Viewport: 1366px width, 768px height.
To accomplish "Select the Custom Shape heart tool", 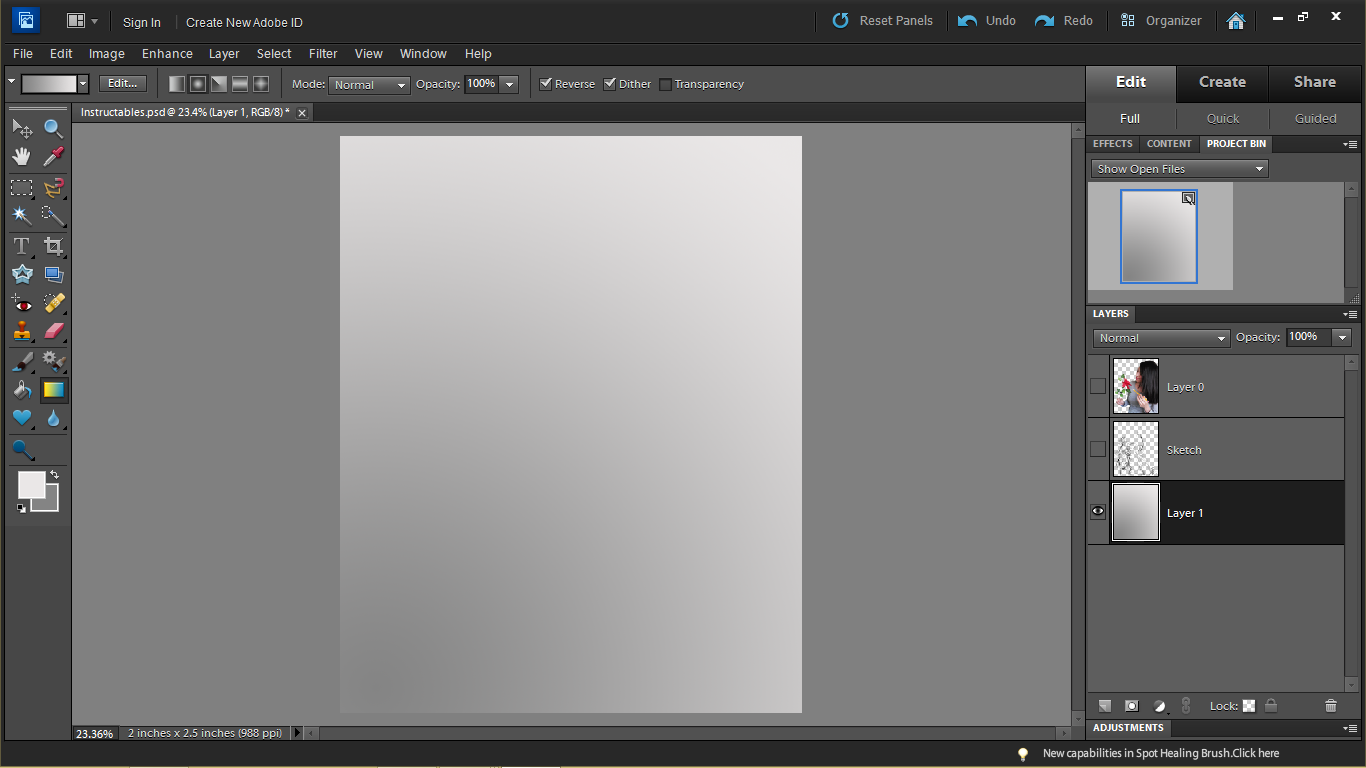I will tap(22, 418).
